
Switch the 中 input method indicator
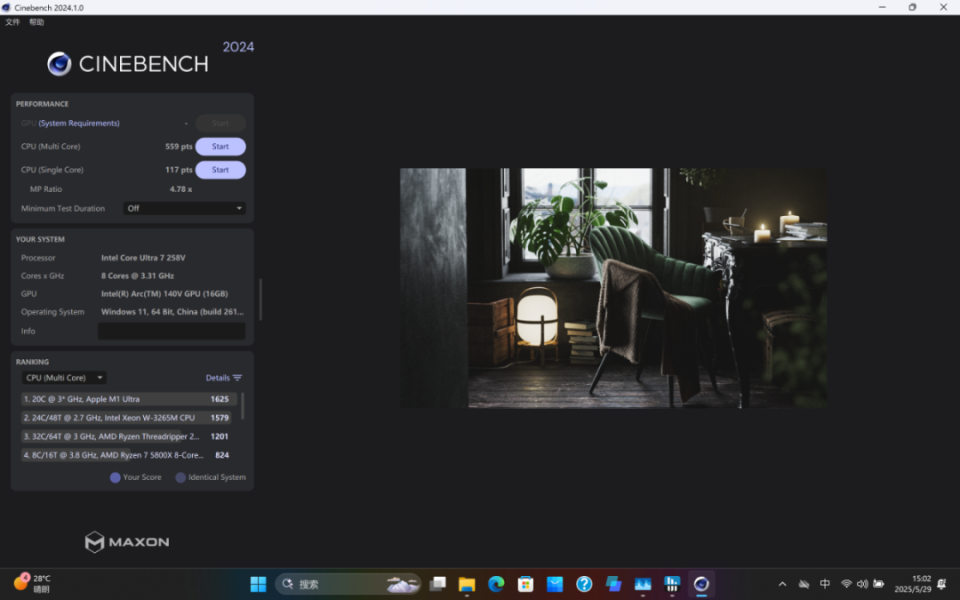point(825,583)
